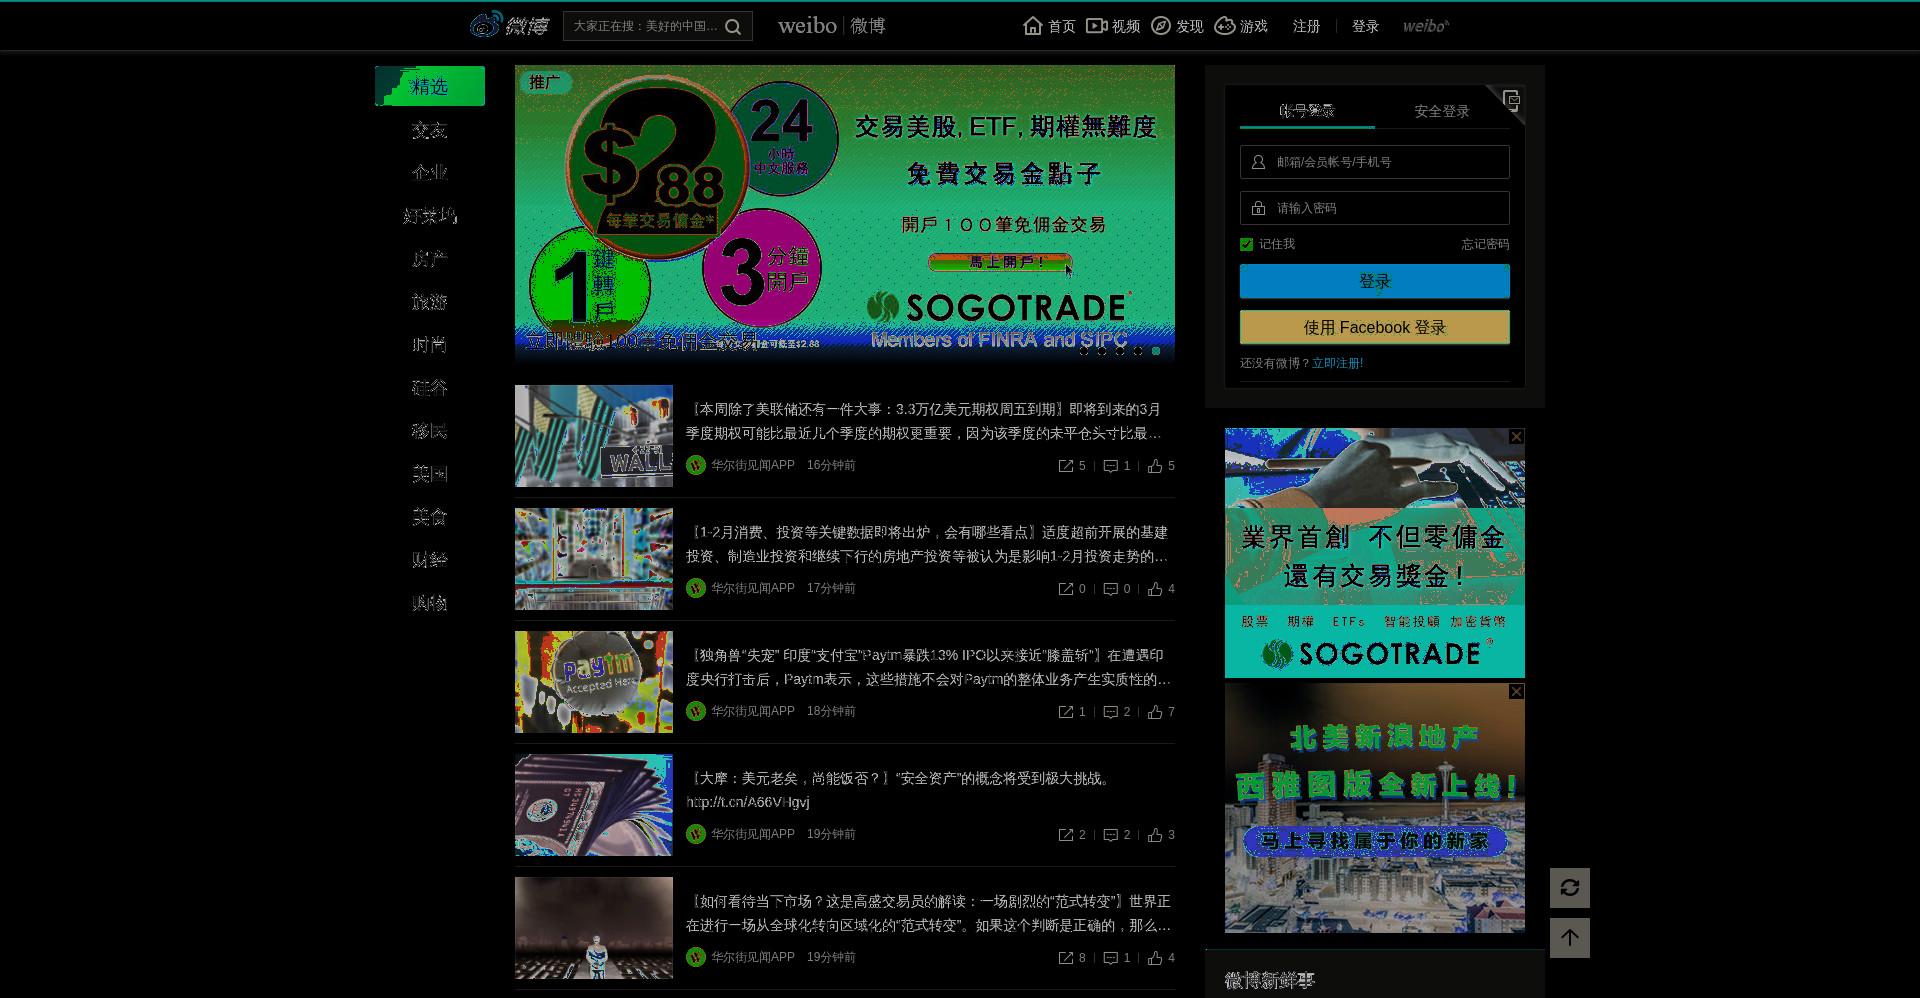The image size is (1920, 998).
Task: Open 发现 discover compass icon
Action: [x=1161, y=26]
